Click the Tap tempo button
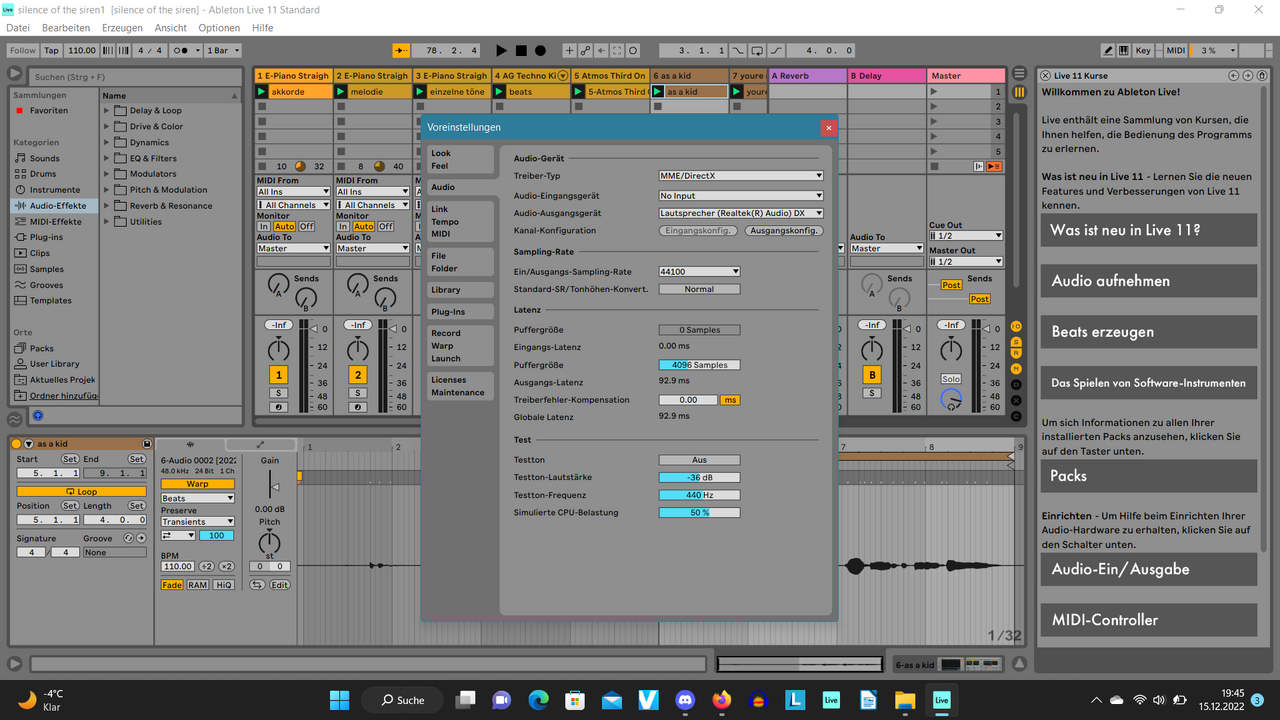1280x720 pixels. (51, 50)
